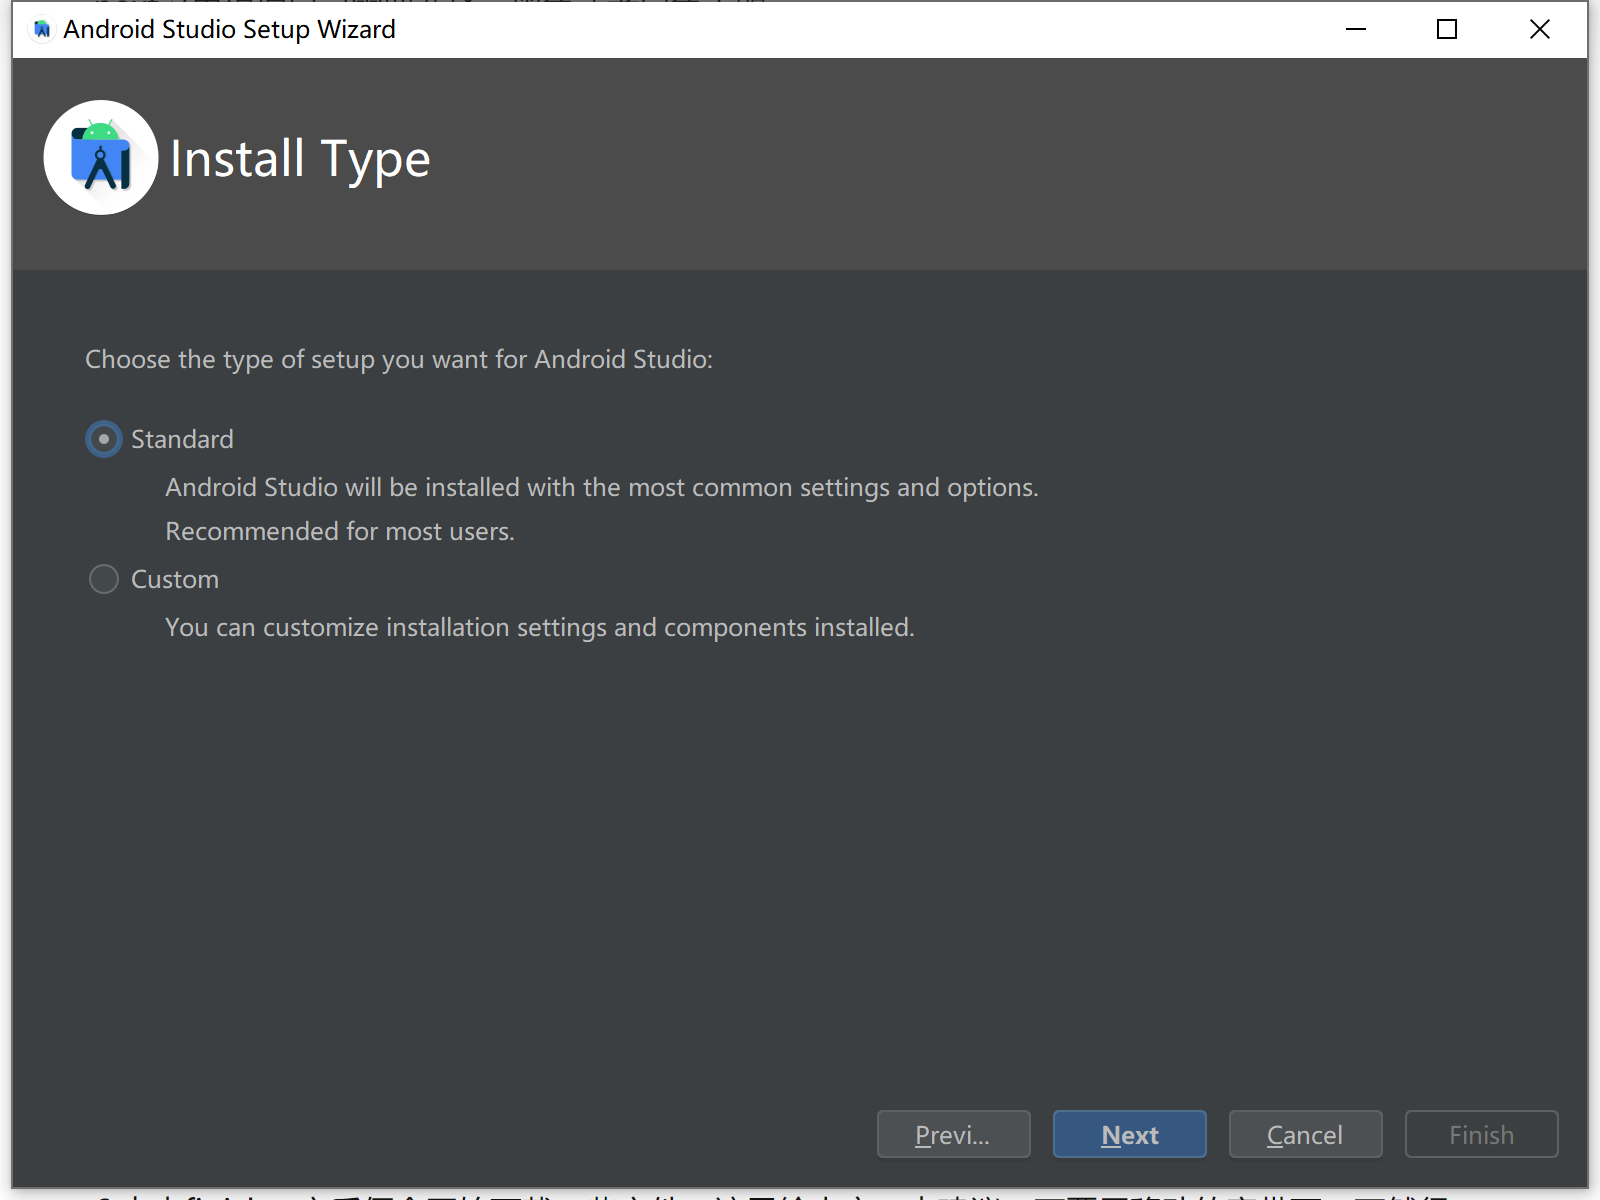Click the "Recommended for most users" text
This screenshot has height=1200, width=1600.
(x=340, y=531)
